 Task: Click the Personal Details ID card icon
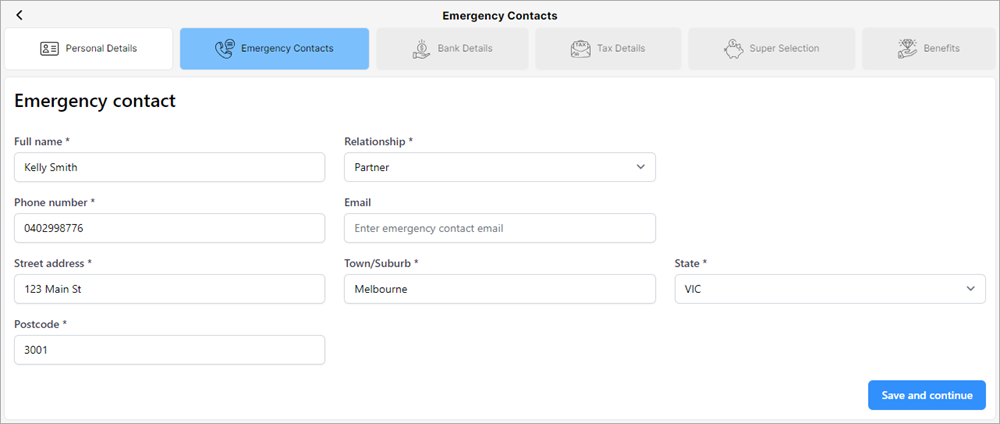pyautogui.click(x=49, y=48)
